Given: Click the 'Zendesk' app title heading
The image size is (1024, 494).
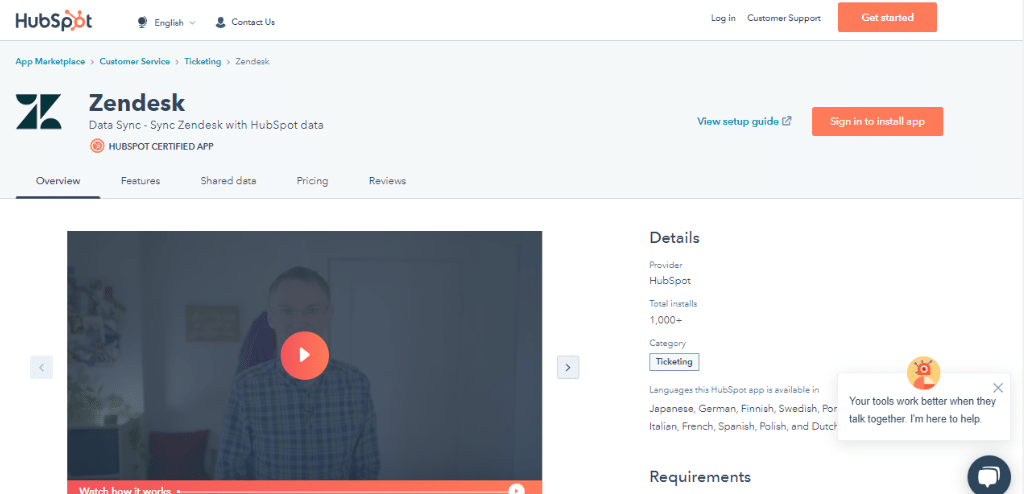Looking at the screenshot, I should (137, 103).
